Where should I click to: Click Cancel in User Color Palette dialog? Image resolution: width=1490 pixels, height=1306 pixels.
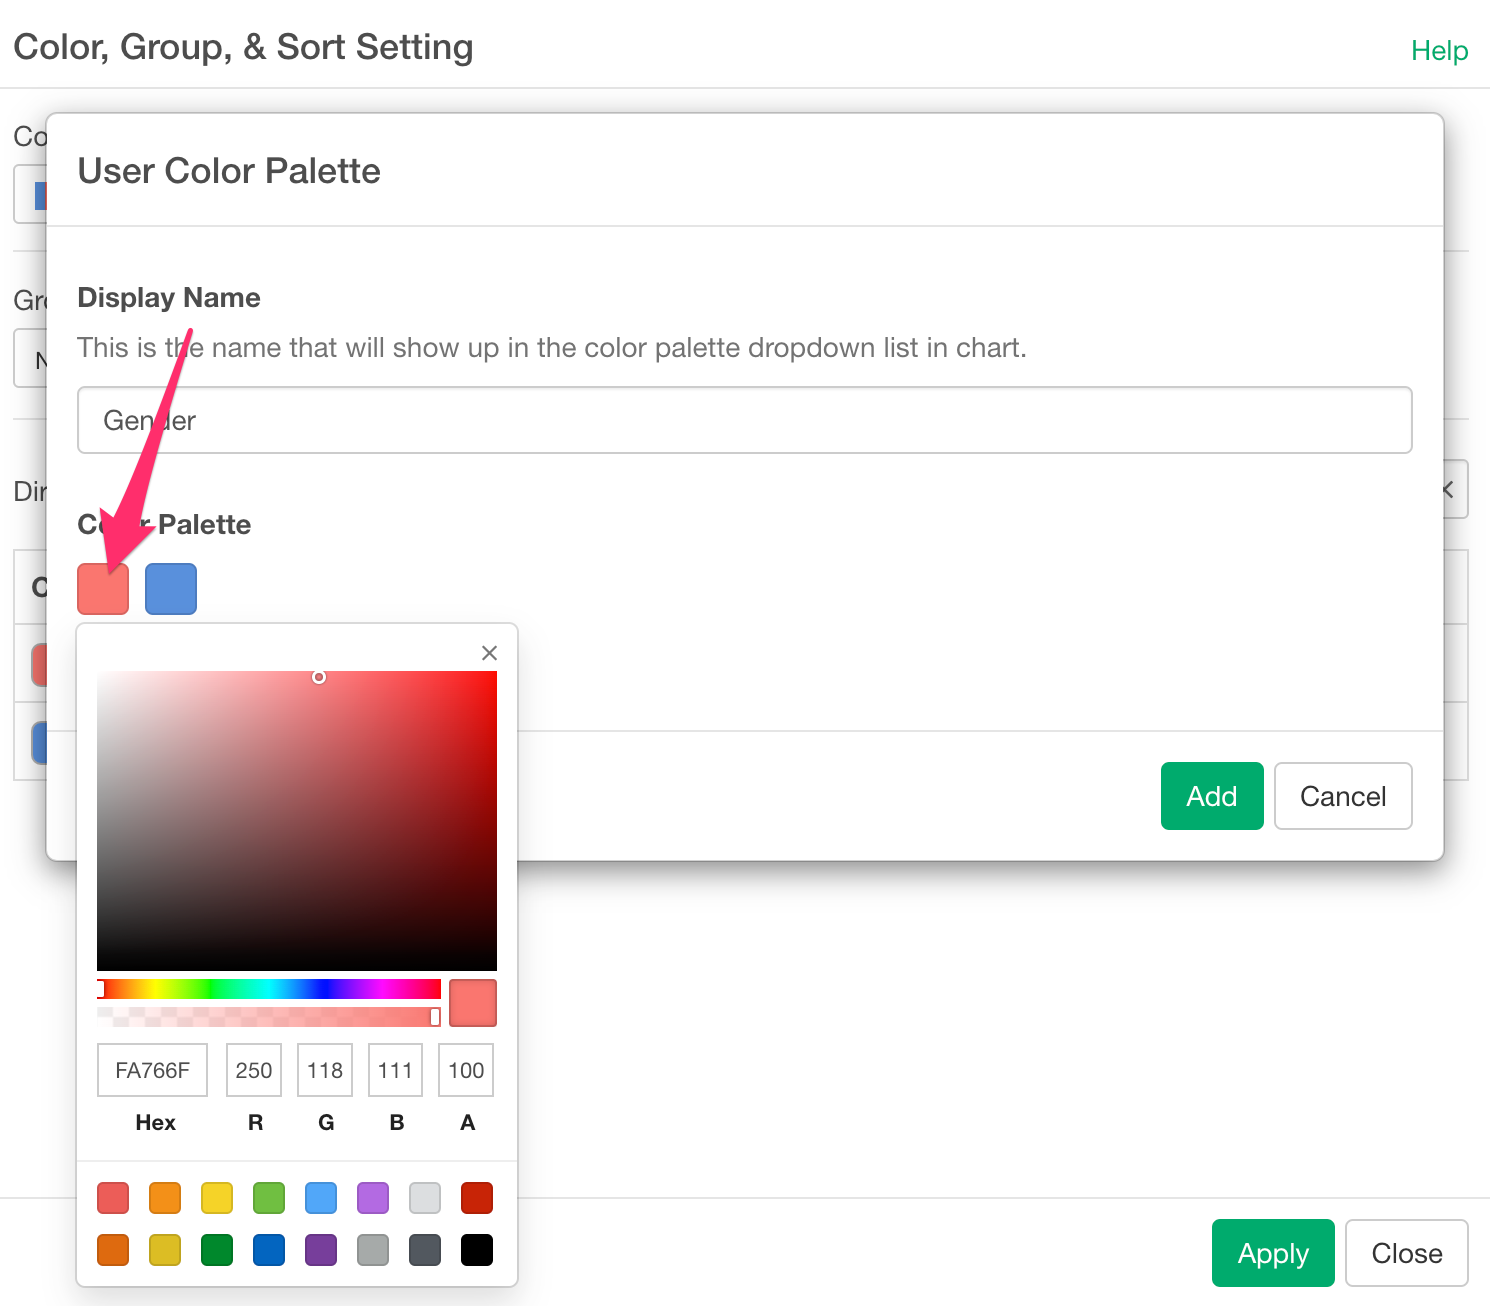[1342, 796]
